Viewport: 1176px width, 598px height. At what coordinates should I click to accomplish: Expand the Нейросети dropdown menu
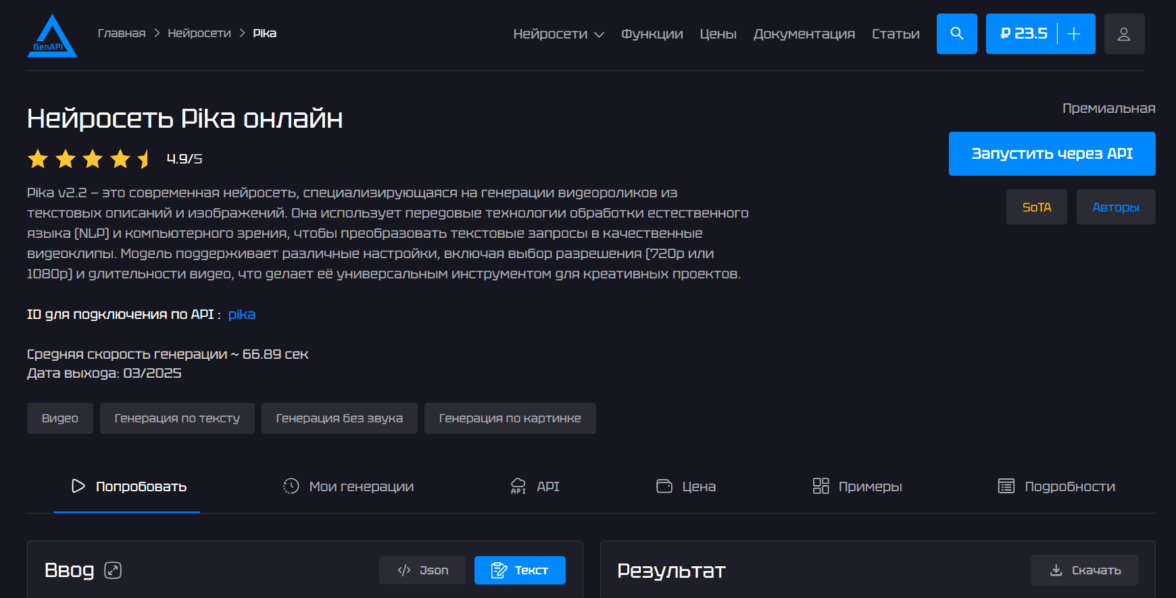558,34
